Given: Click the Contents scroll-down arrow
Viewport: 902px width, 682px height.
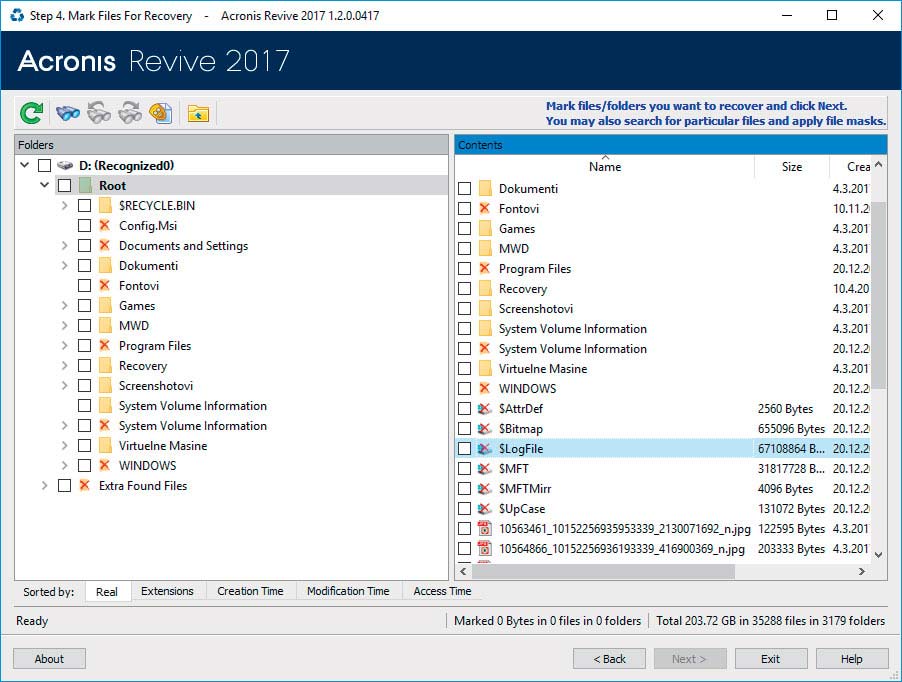Looking at the screenshot, I should (878, 555).
